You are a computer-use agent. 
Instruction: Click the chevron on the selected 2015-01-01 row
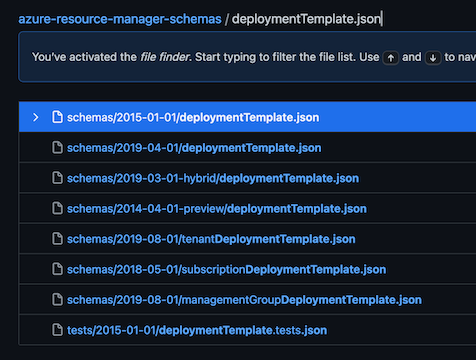click(x=35, y=117)
